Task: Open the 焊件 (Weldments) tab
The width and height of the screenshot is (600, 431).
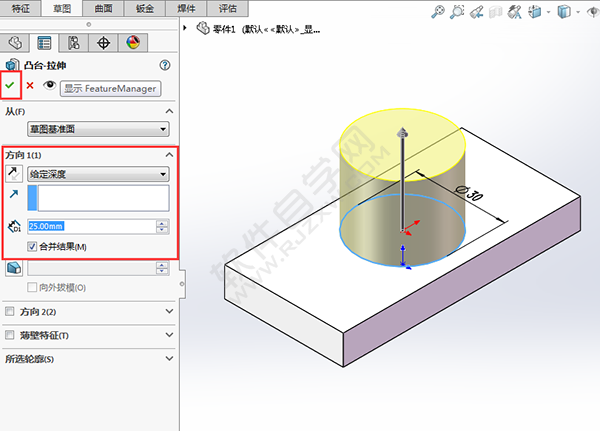Action: pos(186,8)
